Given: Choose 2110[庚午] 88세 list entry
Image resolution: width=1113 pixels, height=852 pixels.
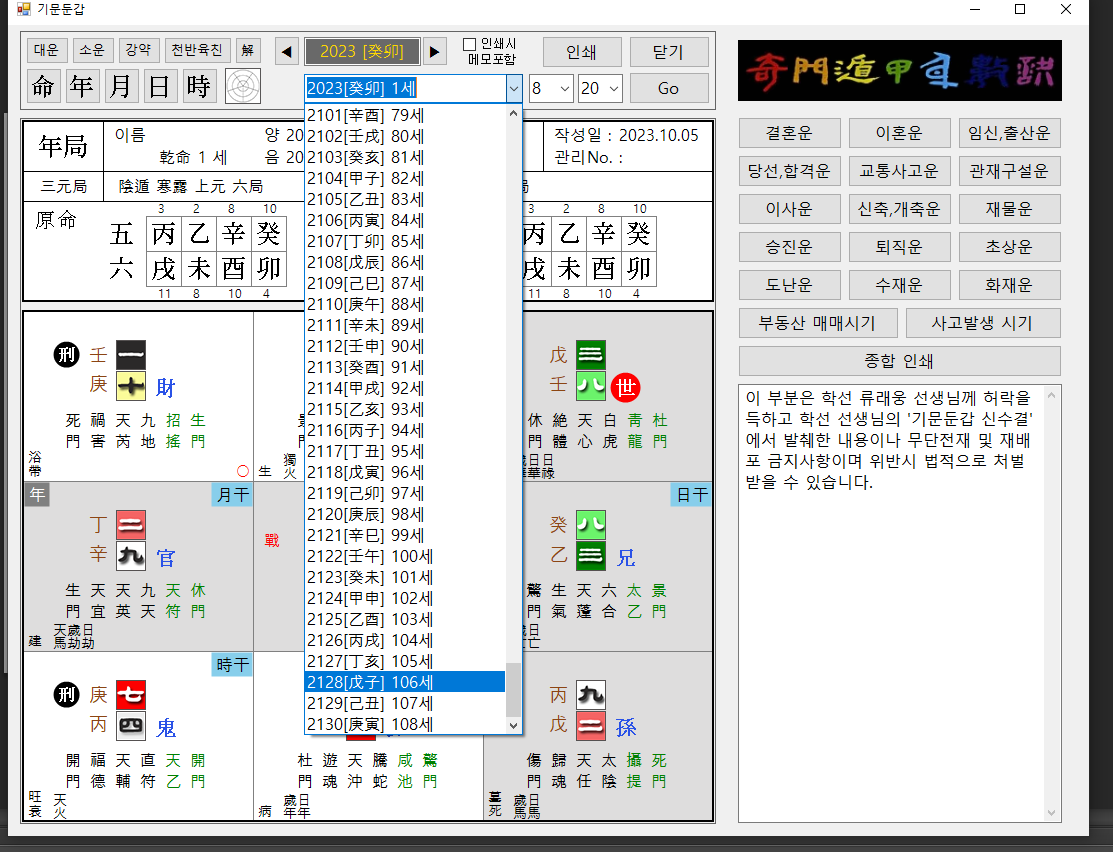Looking at the screenshot, I should click(405, 305).
